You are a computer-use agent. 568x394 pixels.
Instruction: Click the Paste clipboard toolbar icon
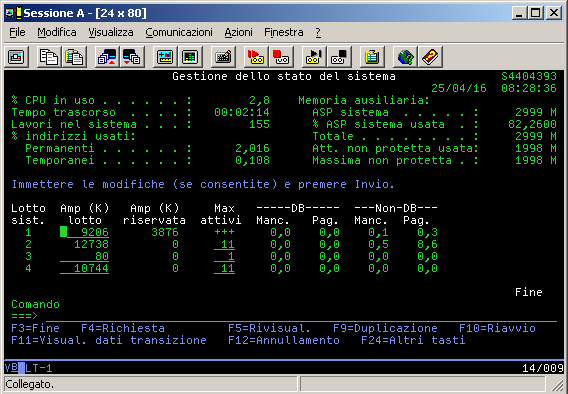(74, 57)
